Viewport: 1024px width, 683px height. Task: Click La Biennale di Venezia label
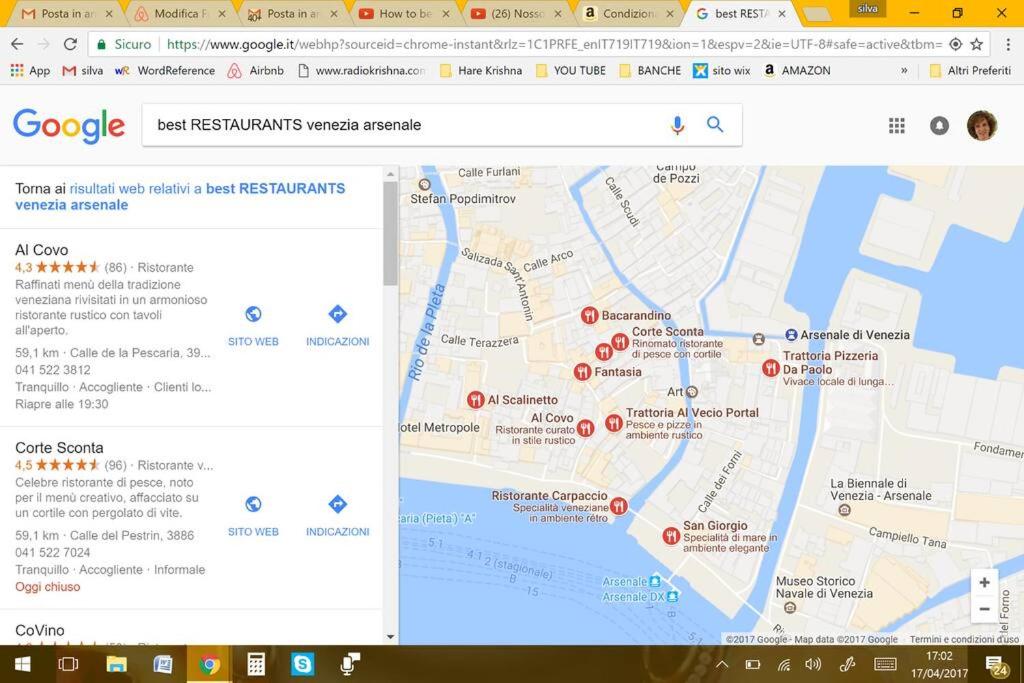click(880, 490)
